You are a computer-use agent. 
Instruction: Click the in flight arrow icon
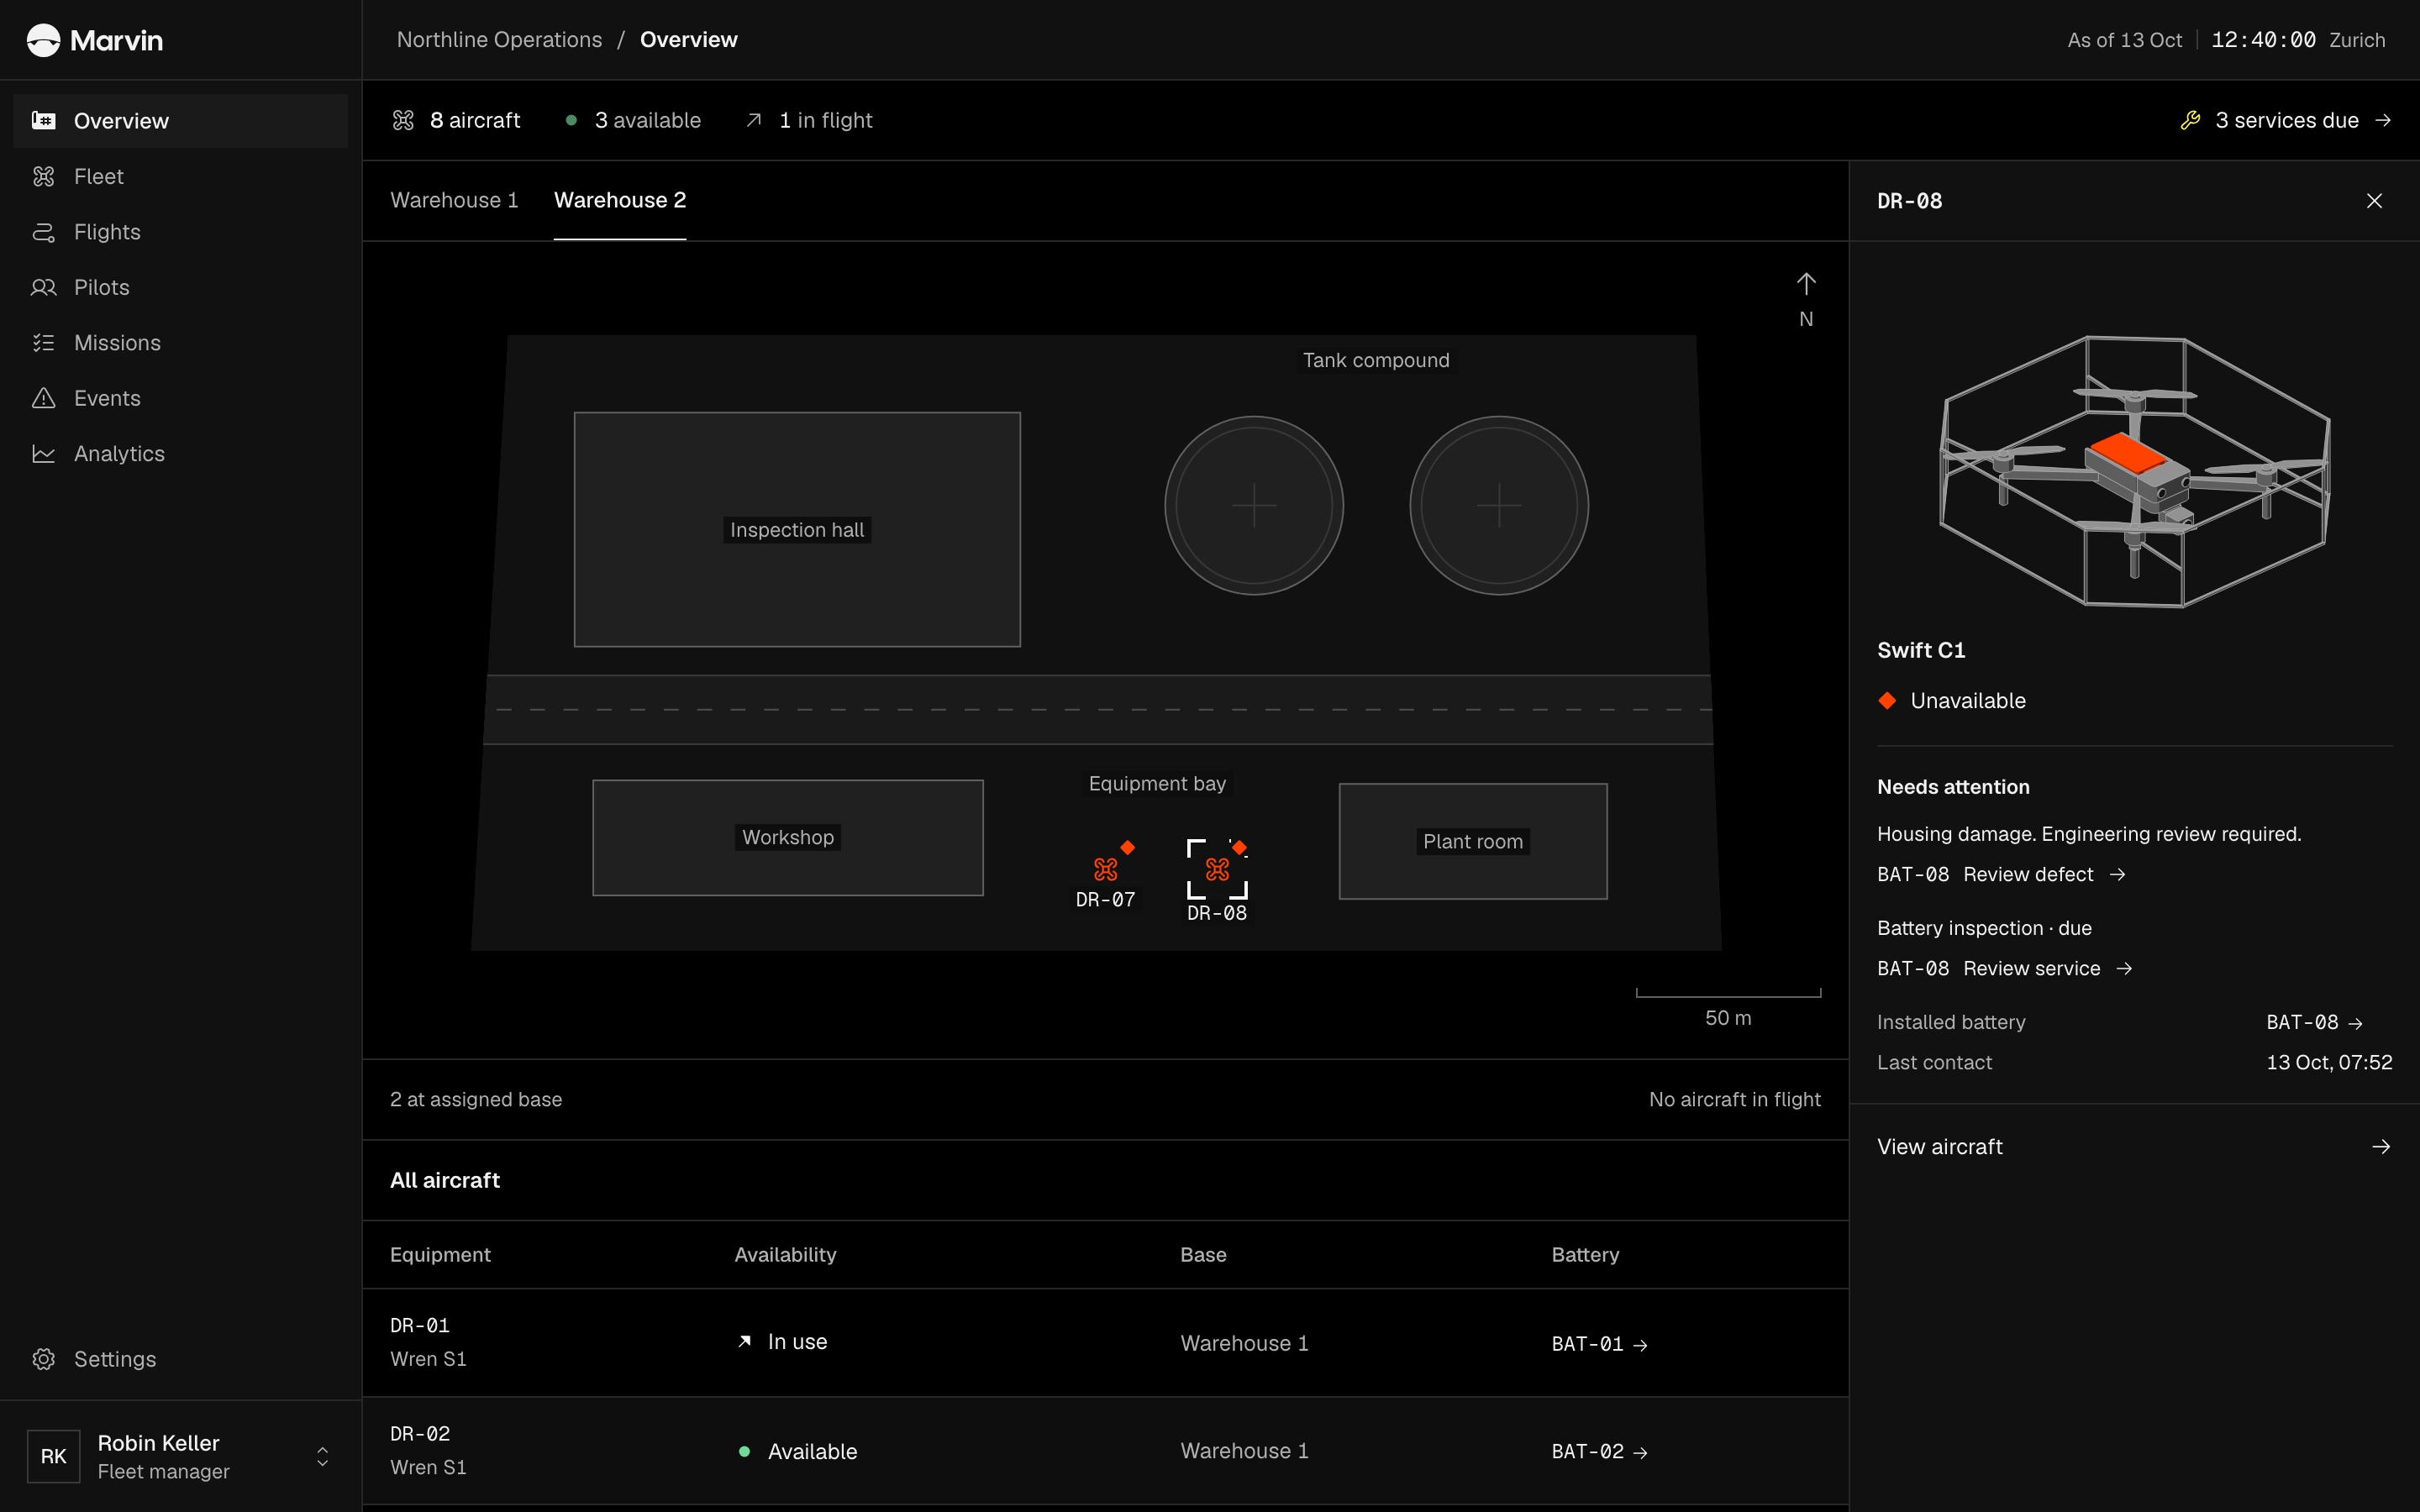[754, 121]
